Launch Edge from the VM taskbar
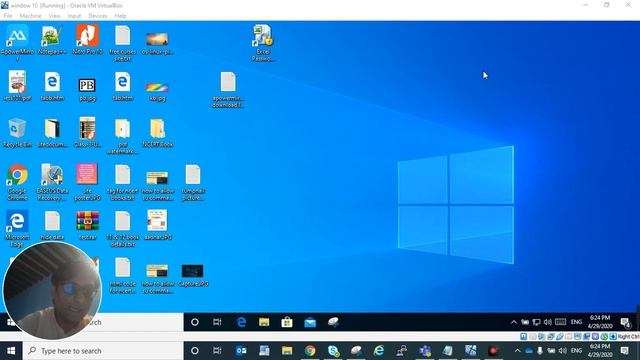 (241, 322)
